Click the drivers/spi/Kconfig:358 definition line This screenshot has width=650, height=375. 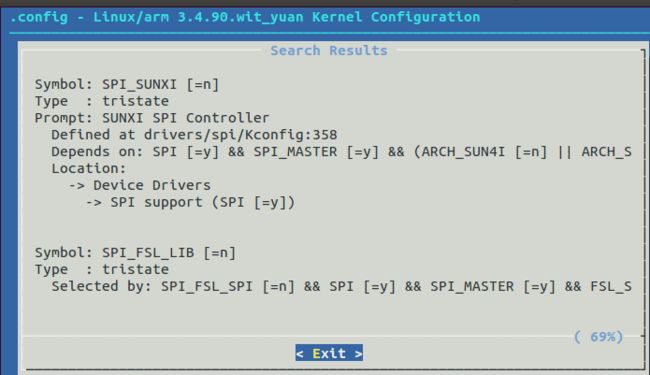[x=194, y=135]
